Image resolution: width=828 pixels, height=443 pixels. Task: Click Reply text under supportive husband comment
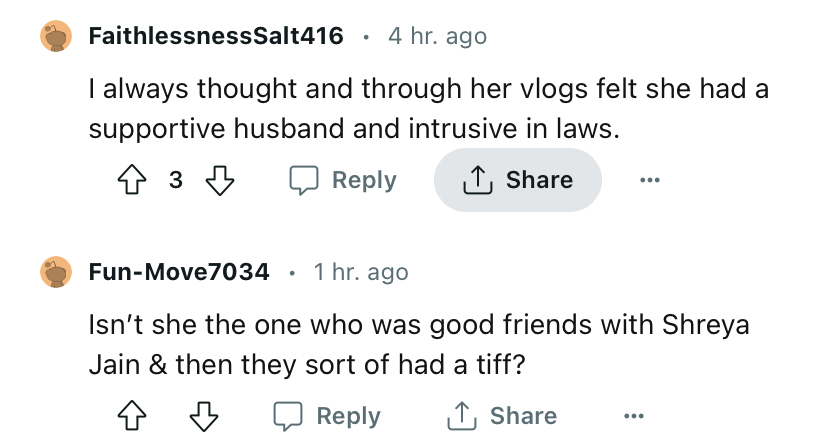pos(364,180)
